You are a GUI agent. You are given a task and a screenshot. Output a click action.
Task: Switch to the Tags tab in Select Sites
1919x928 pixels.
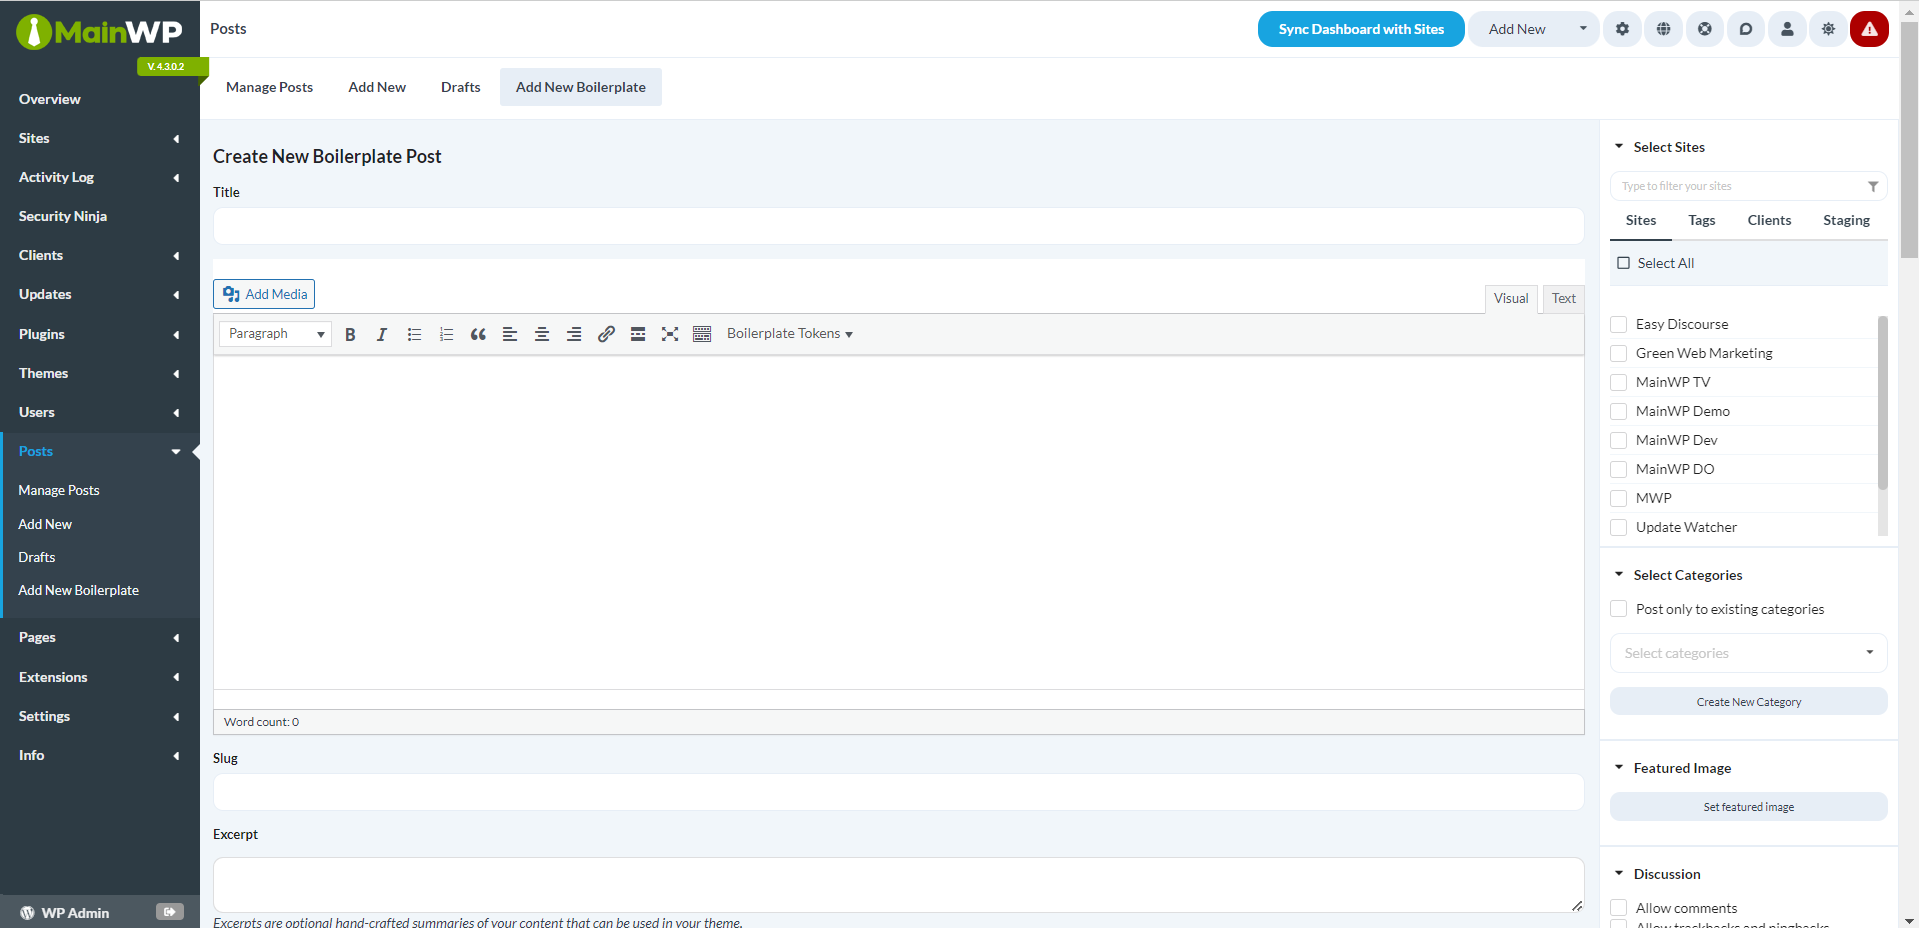tap(1702, 220)
